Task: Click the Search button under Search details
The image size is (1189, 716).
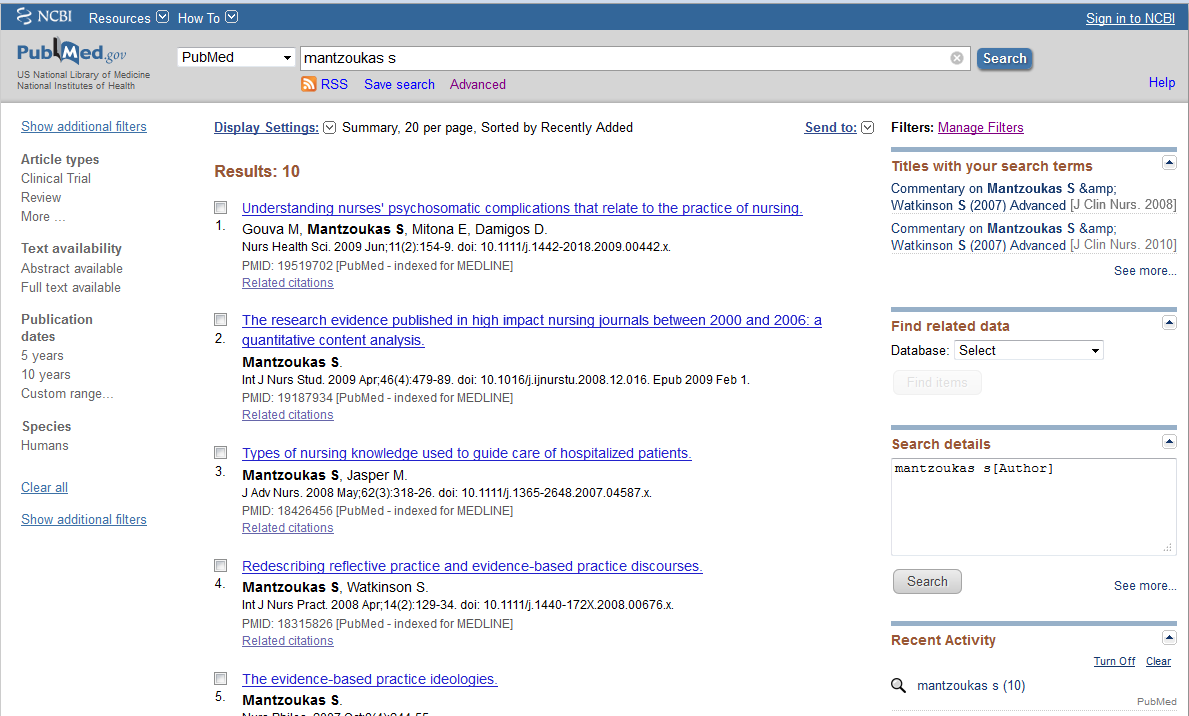Action: pos(927,582)
